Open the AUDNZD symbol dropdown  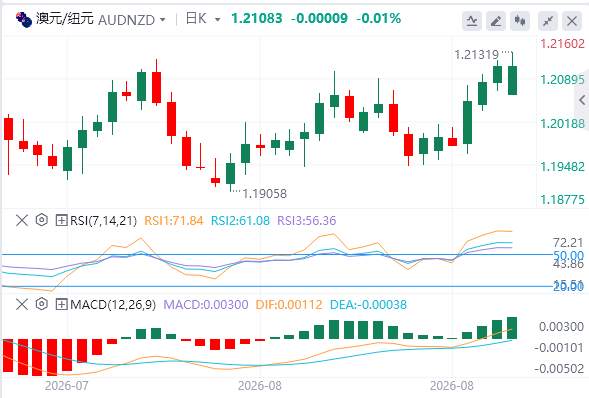[x=163, y=20]
